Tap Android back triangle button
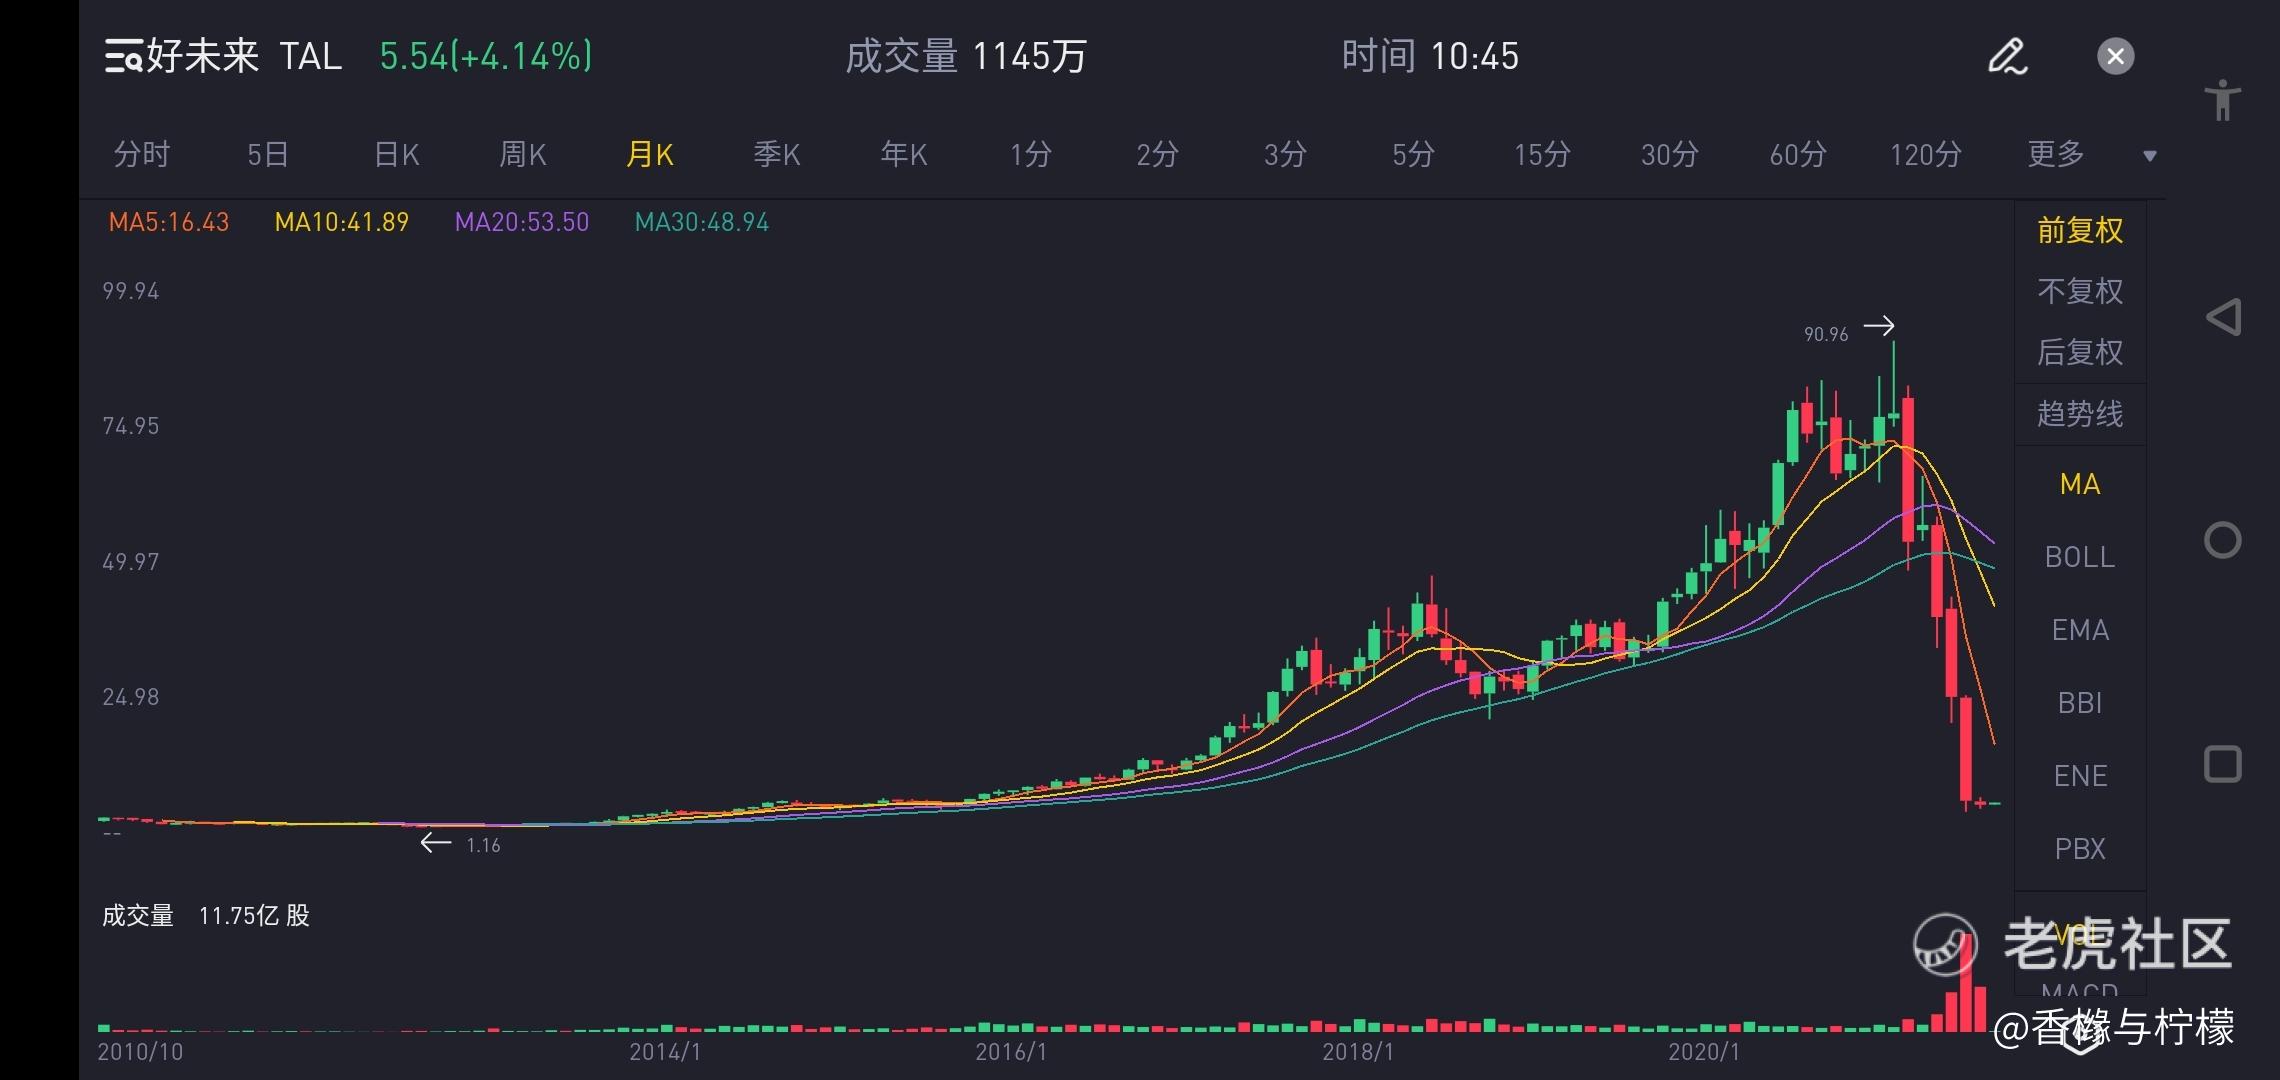2280x1080 pixels. pos(2222,318)
